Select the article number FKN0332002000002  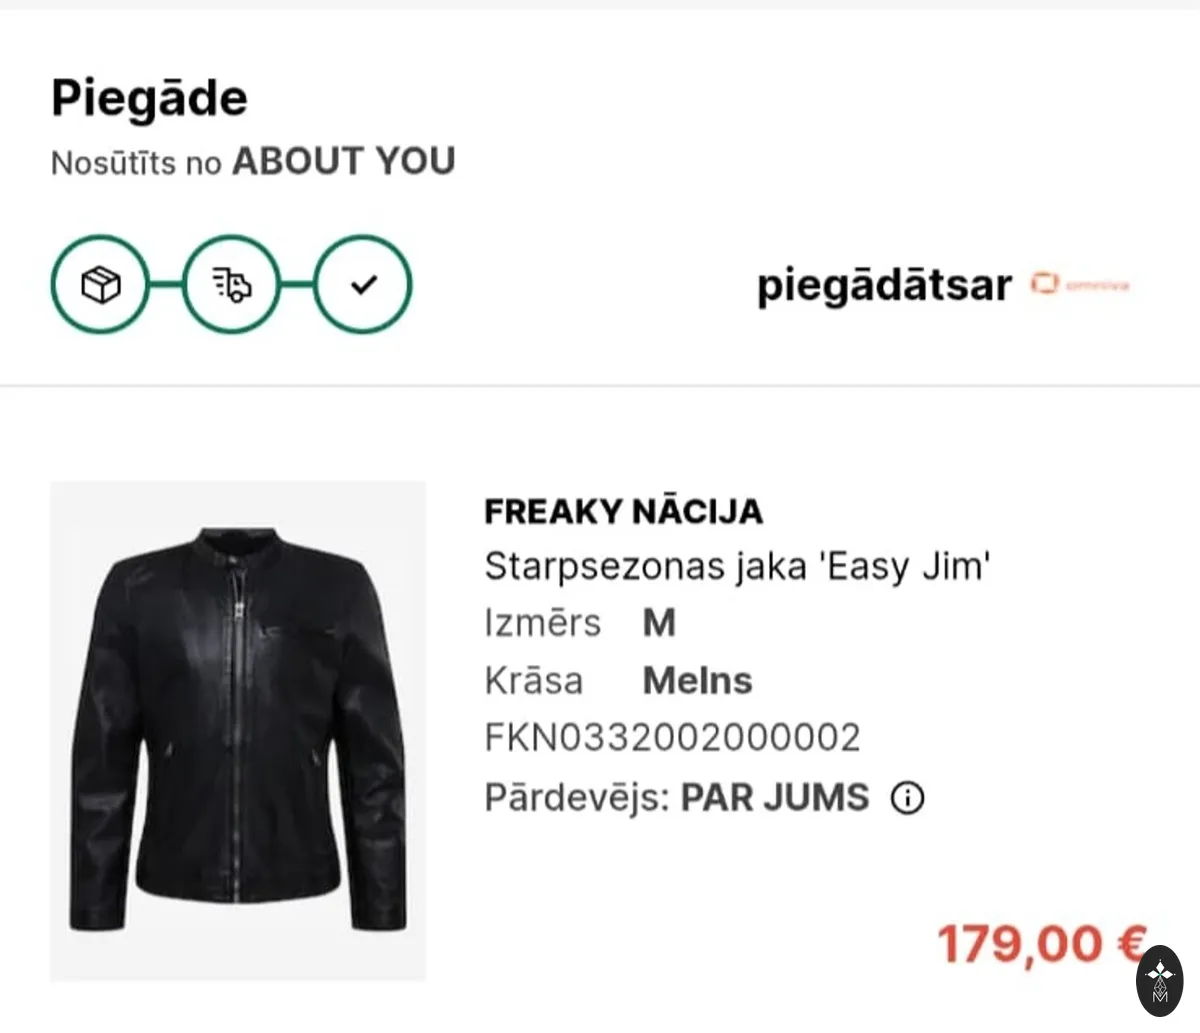point(672,738)
